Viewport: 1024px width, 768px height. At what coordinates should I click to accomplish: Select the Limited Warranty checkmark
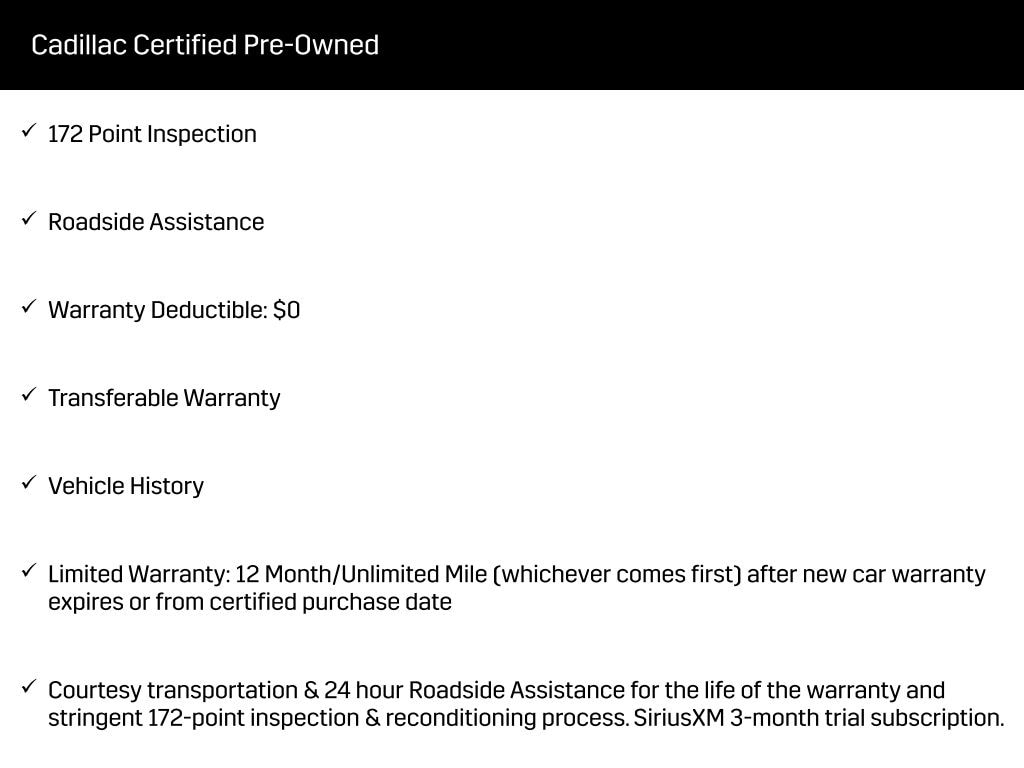(29, 571)
